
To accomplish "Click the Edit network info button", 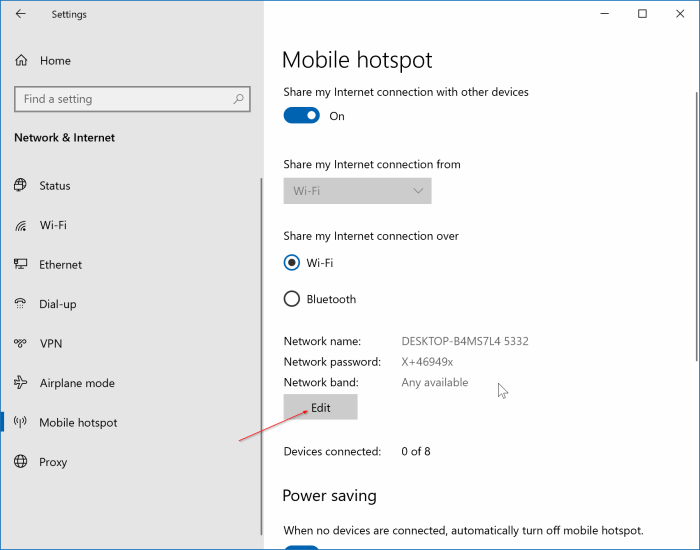I will [321, 407].
